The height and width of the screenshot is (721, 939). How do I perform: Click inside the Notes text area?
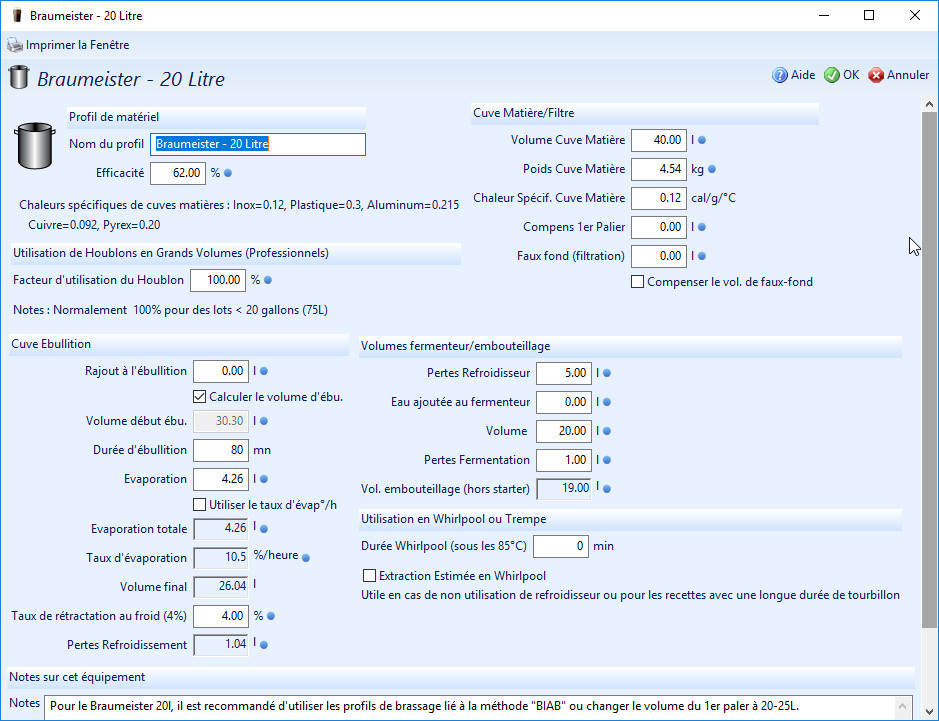[x=478, y=706]
